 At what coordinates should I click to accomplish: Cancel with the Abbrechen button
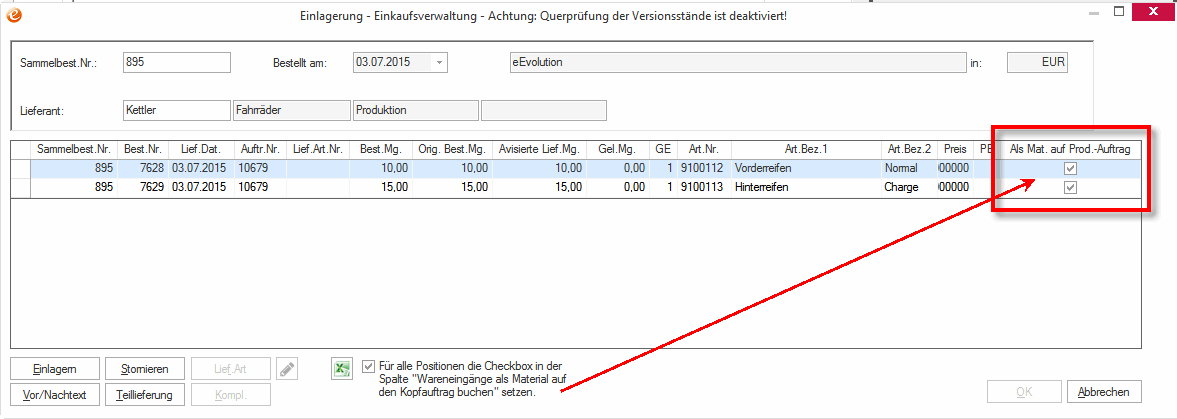click(1104, 392)
